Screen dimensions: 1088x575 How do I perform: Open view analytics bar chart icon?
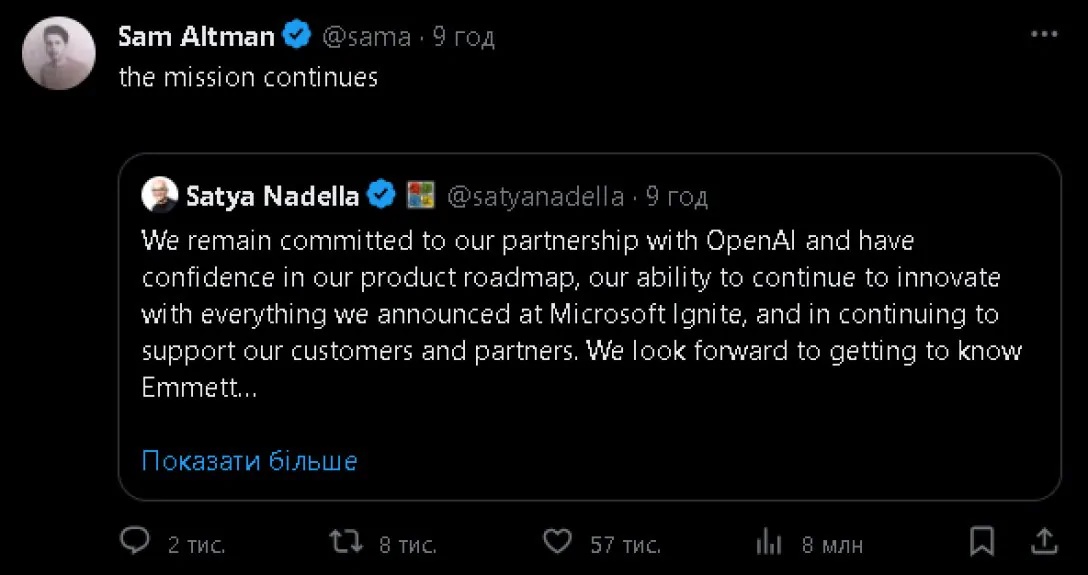tap(769, 543)
